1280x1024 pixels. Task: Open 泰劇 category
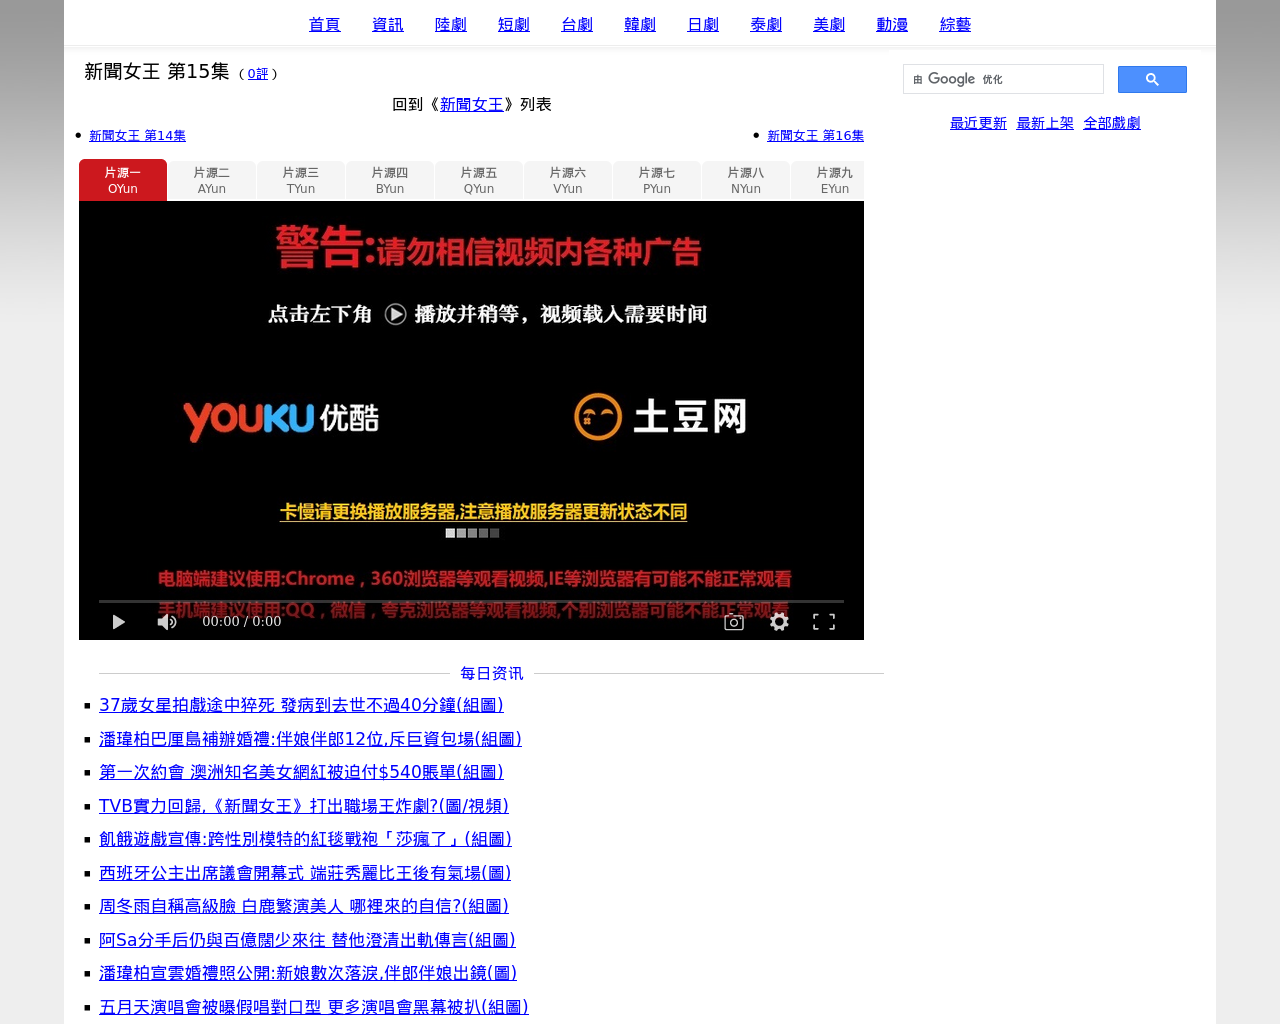coord(766,24)
